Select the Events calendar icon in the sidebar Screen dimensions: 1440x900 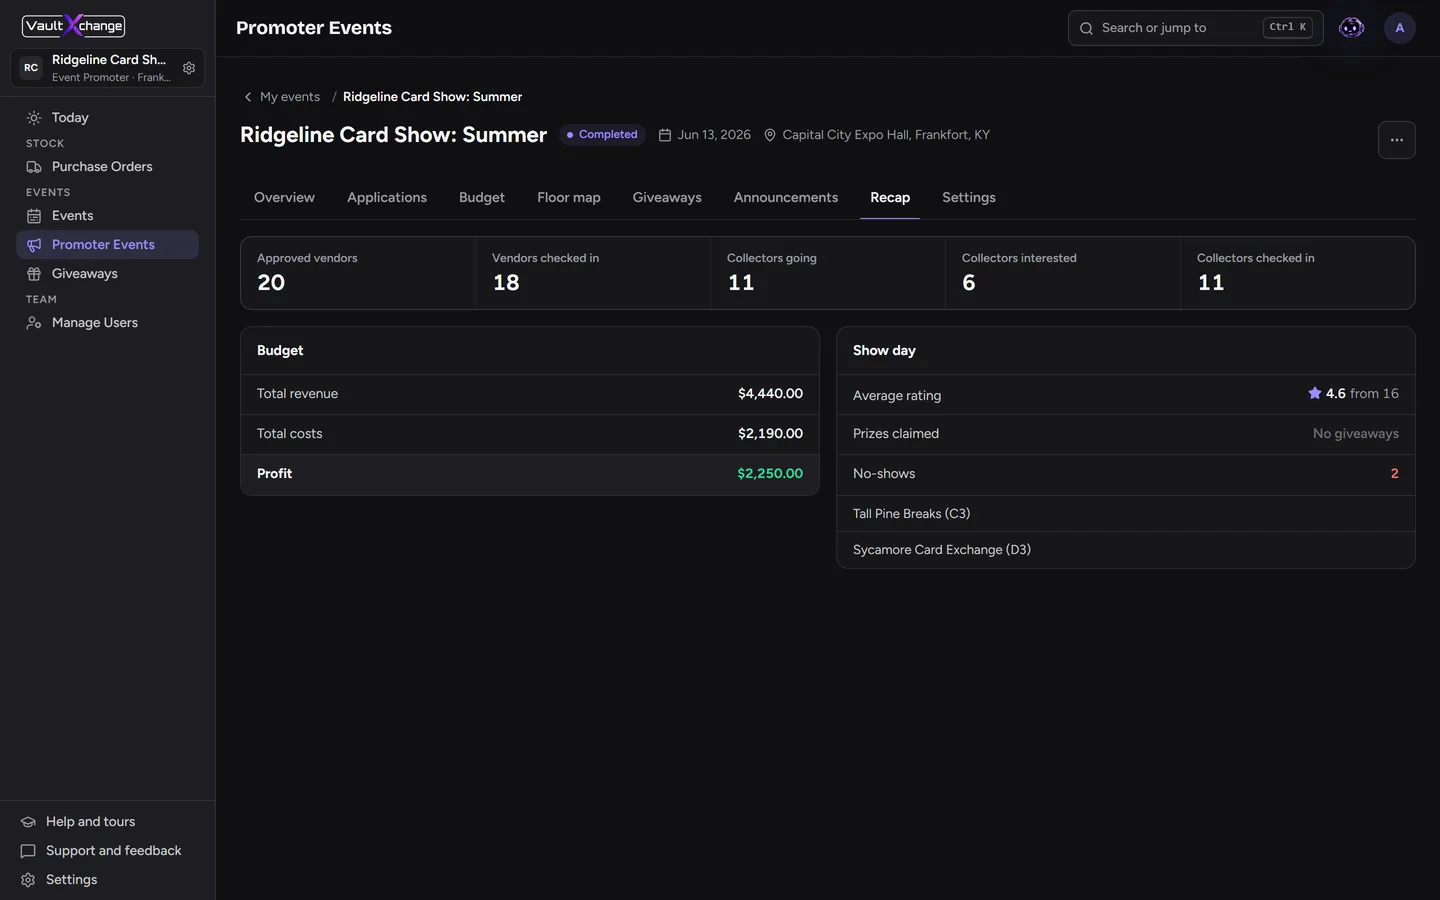(34, 216)
